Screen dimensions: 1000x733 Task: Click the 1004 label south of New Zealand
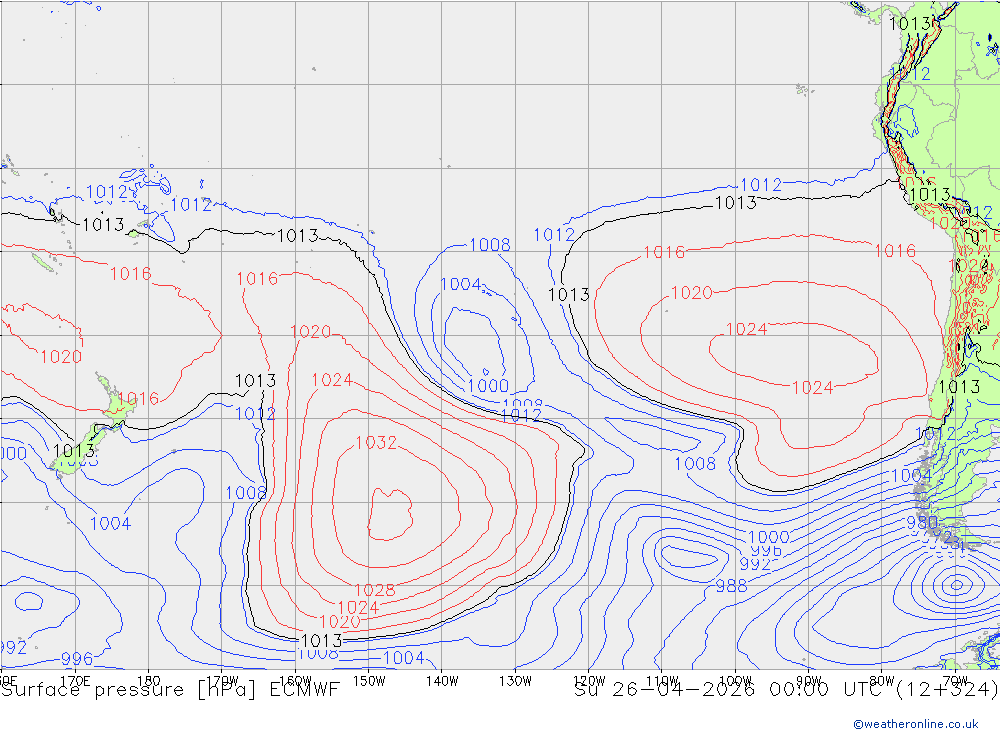[110, 524]
